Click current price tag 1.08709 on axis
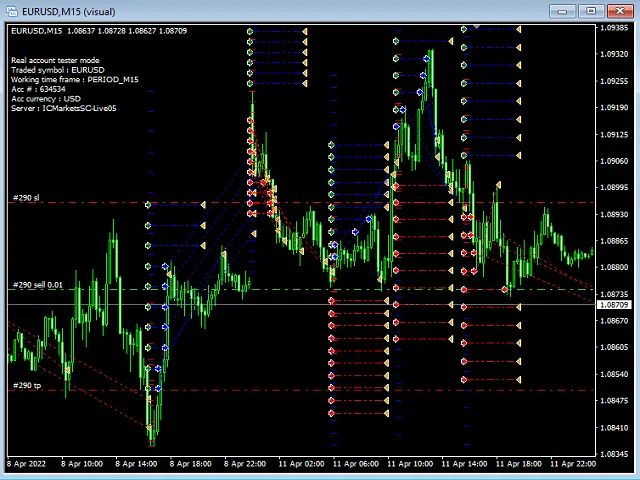640x480 pixels. pyautogui.click(x=614, y=304)
